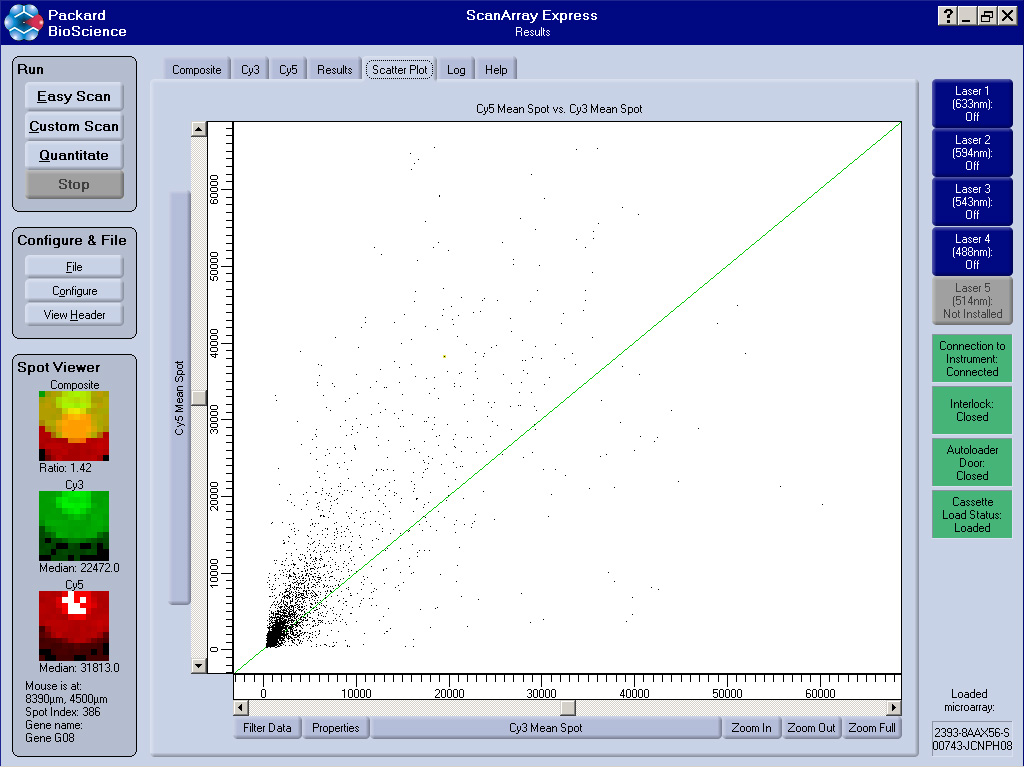Select the Scatter Plot tab
The width and height of the screenshot is (1024, 768).
[x=400, y=69]
